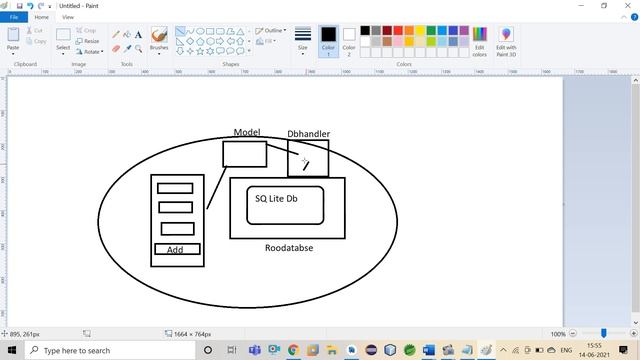Click the Redo arrow in title bar
This screenshot has height=360, width=640.
pyautogui.click(x=41, y=6)
